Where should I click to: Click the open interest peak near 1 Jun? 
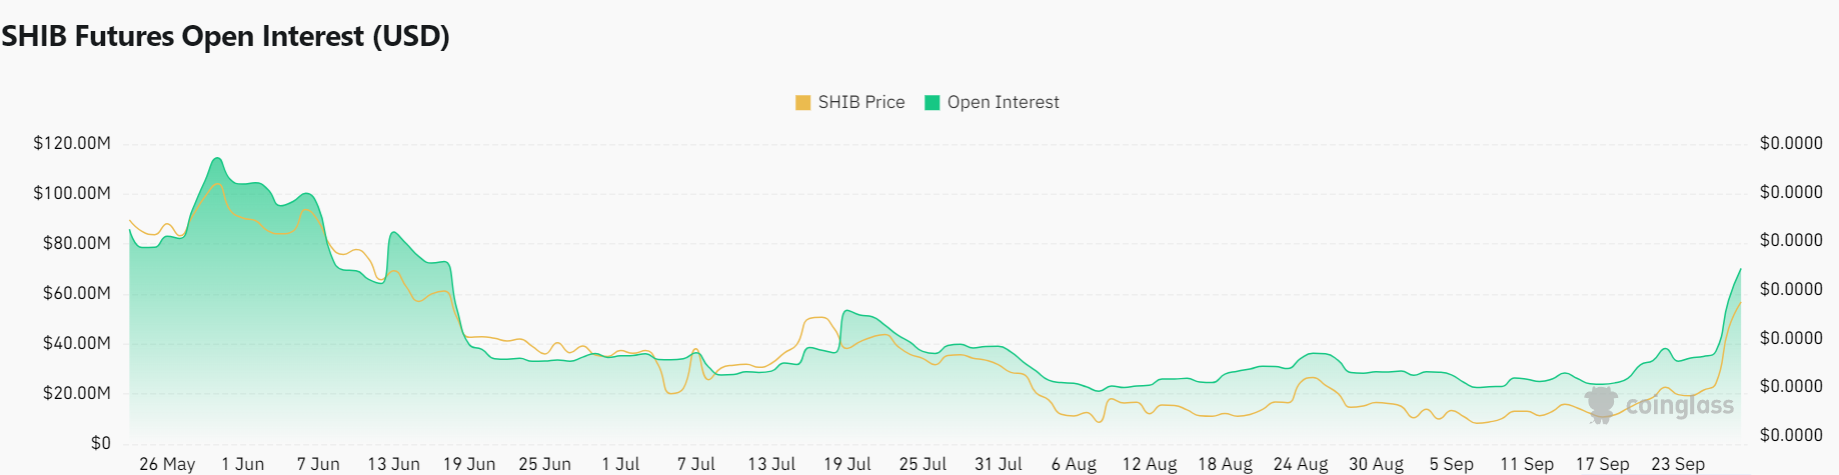pos(217,159)
